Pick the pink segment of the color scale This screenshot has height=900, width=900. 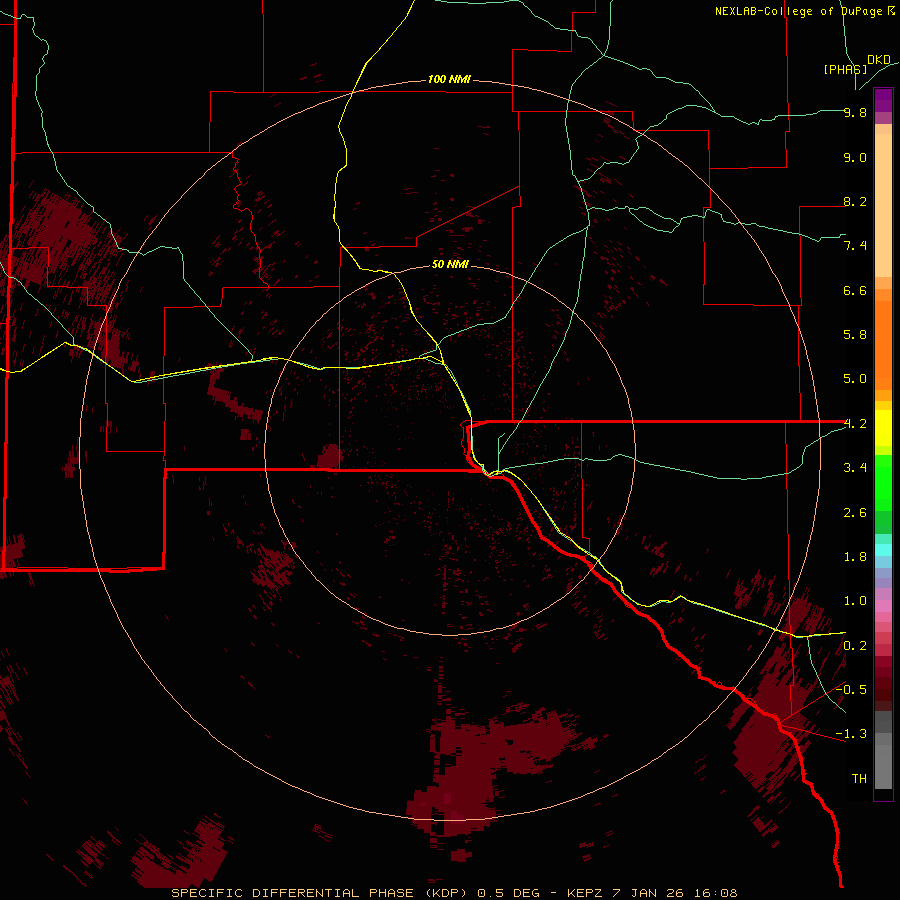coord(883,606)
